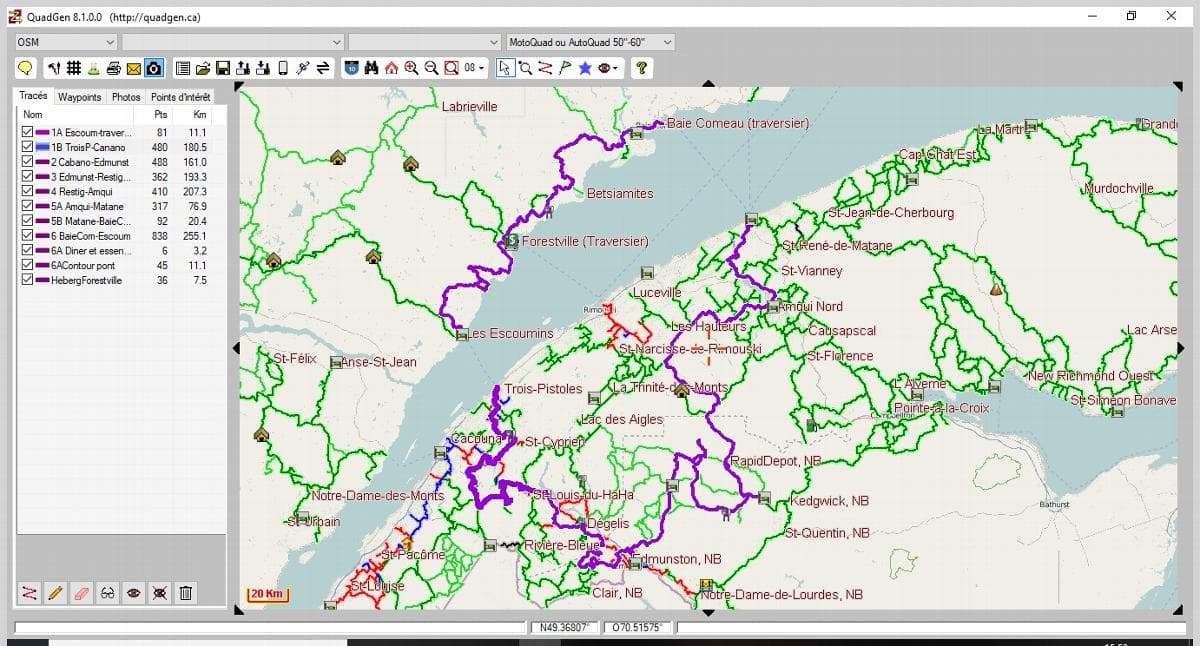Click the yellow question mark help icon

[640, 68]
